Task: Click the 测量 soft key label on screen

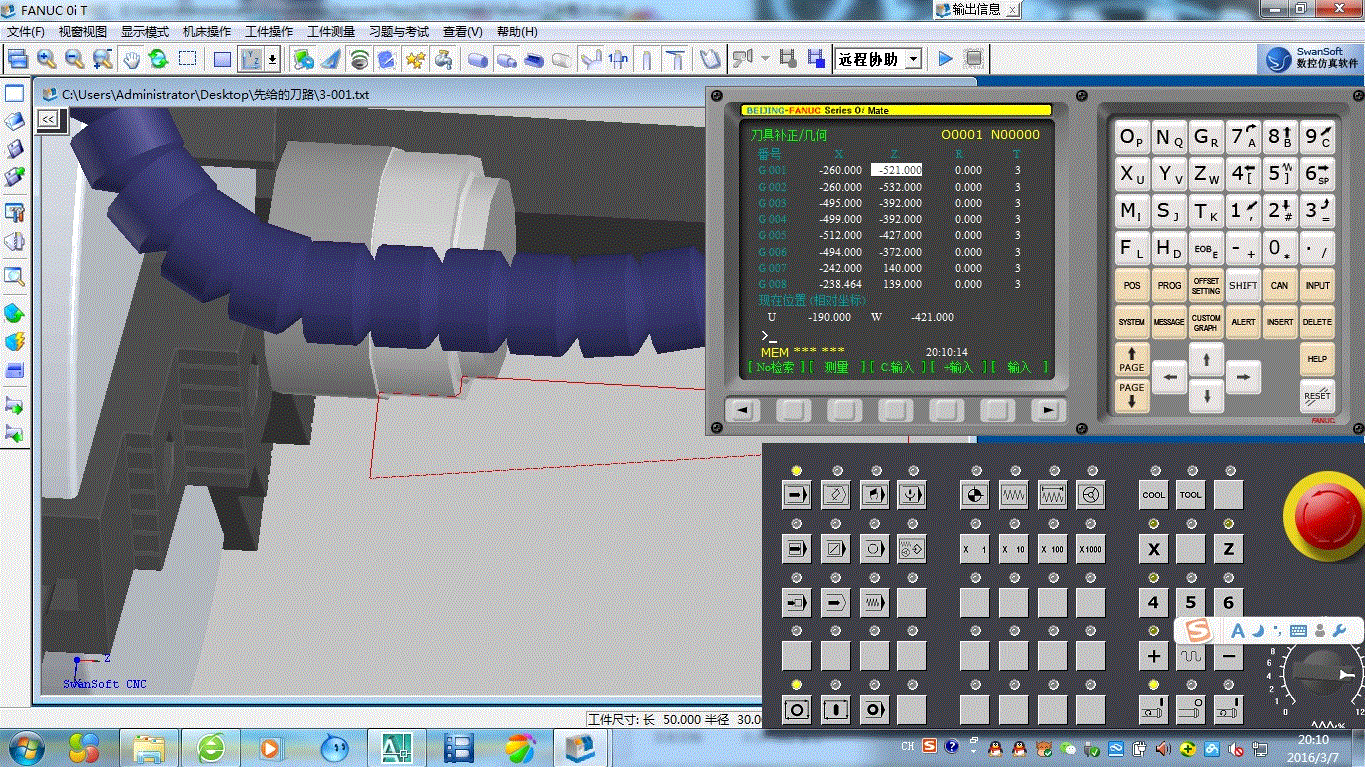Action: coord(836,368)
